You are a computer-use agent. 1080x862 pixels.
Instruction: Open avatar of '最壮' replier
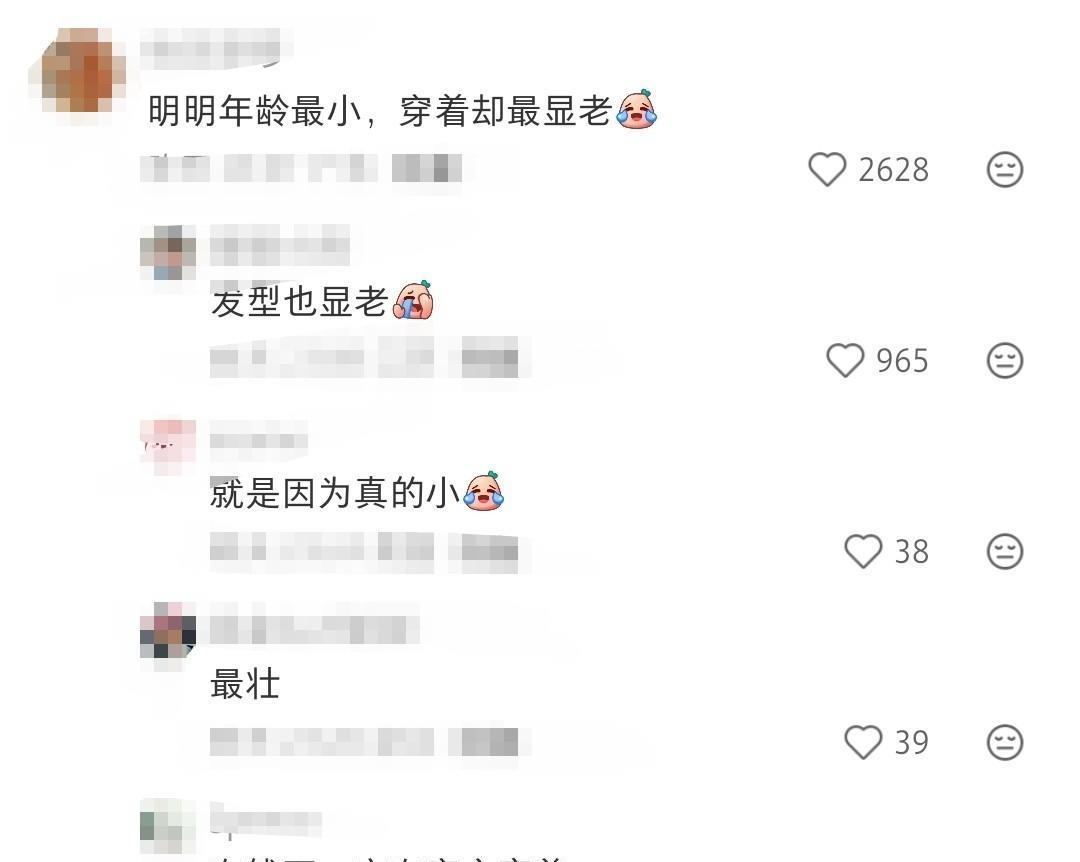point(168,631)
